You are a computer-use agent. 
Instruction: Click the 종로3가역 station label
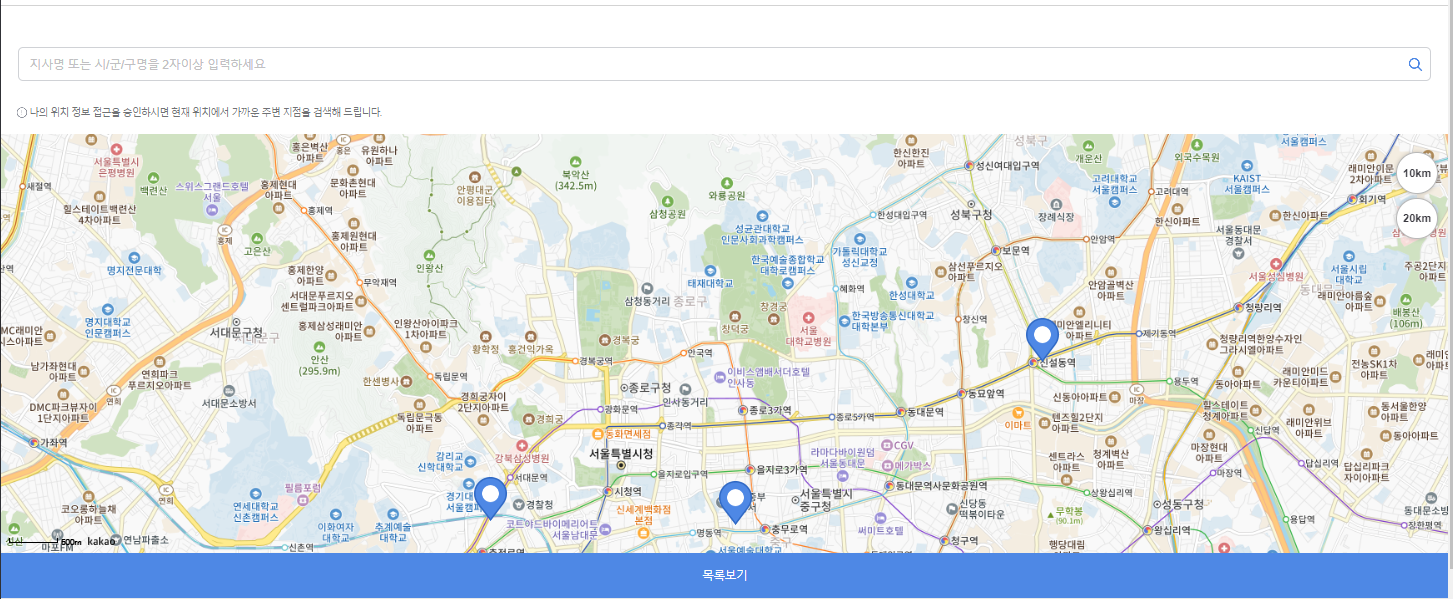(770, 410)
